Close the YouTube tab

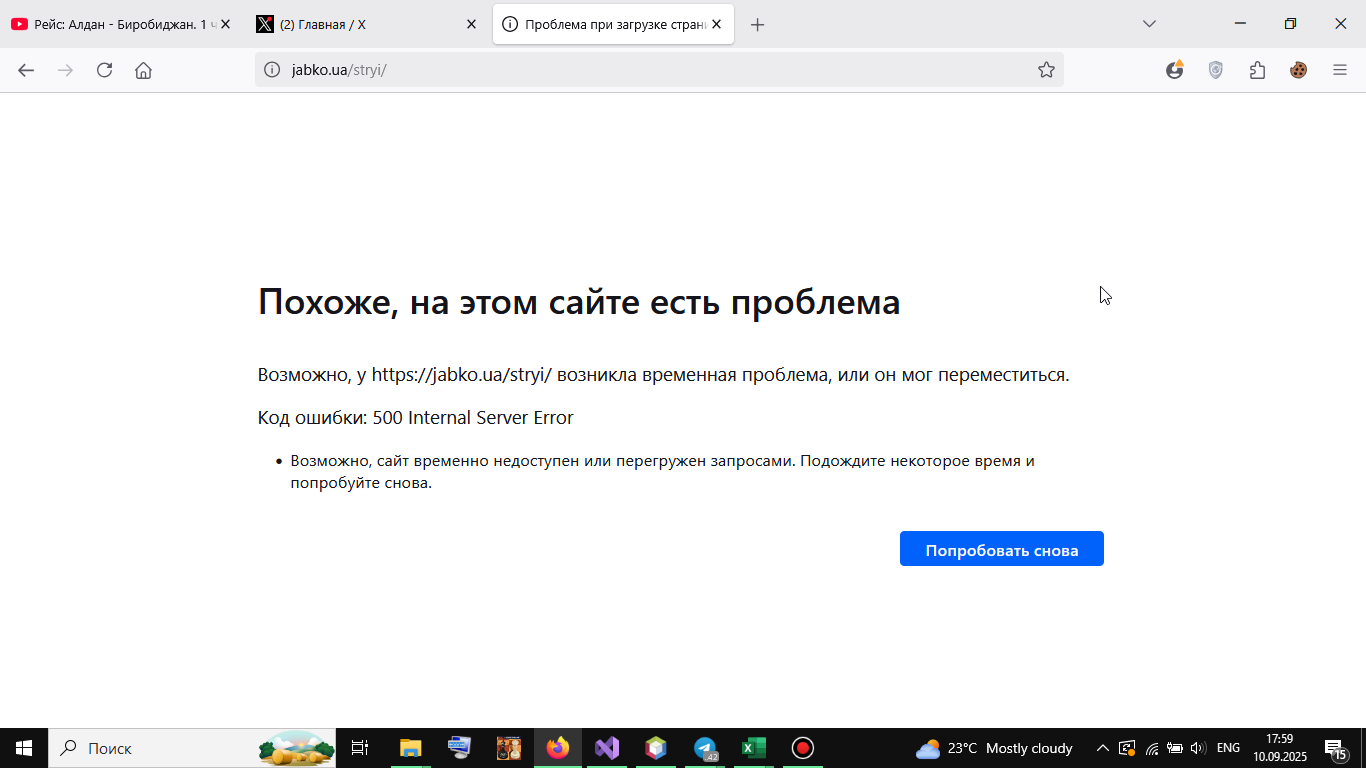[225, 24]
